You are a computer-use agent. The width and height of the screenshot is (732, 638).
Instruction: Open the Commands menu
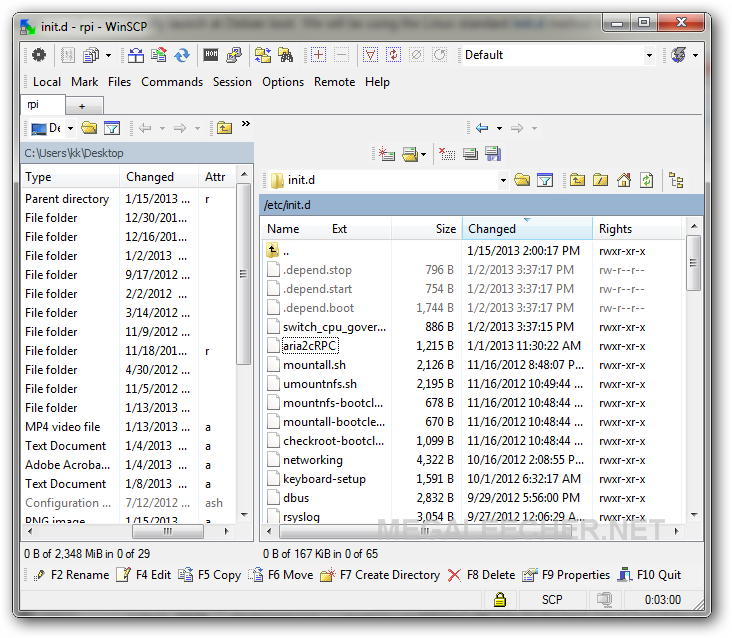(x=172, y=82)
